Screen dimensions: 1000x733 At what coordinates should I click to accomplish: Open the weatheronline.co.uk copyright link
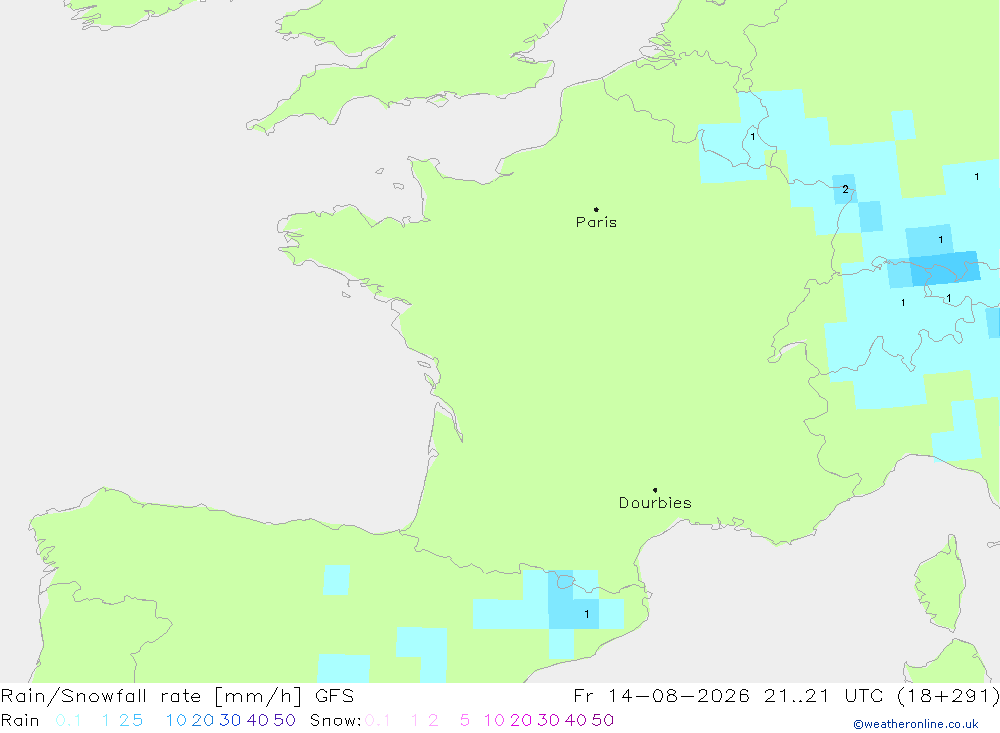coord(916,724)
